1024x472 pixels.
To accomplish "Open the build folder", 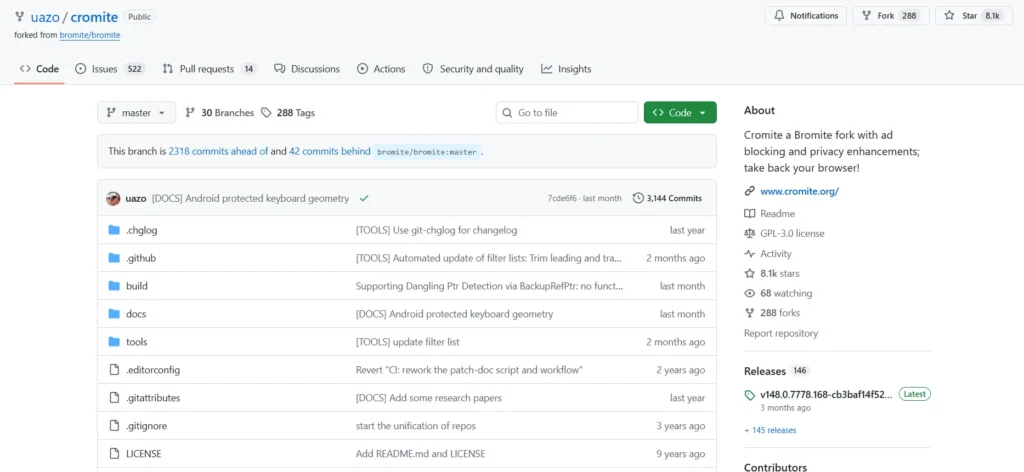I will [136, 286].
